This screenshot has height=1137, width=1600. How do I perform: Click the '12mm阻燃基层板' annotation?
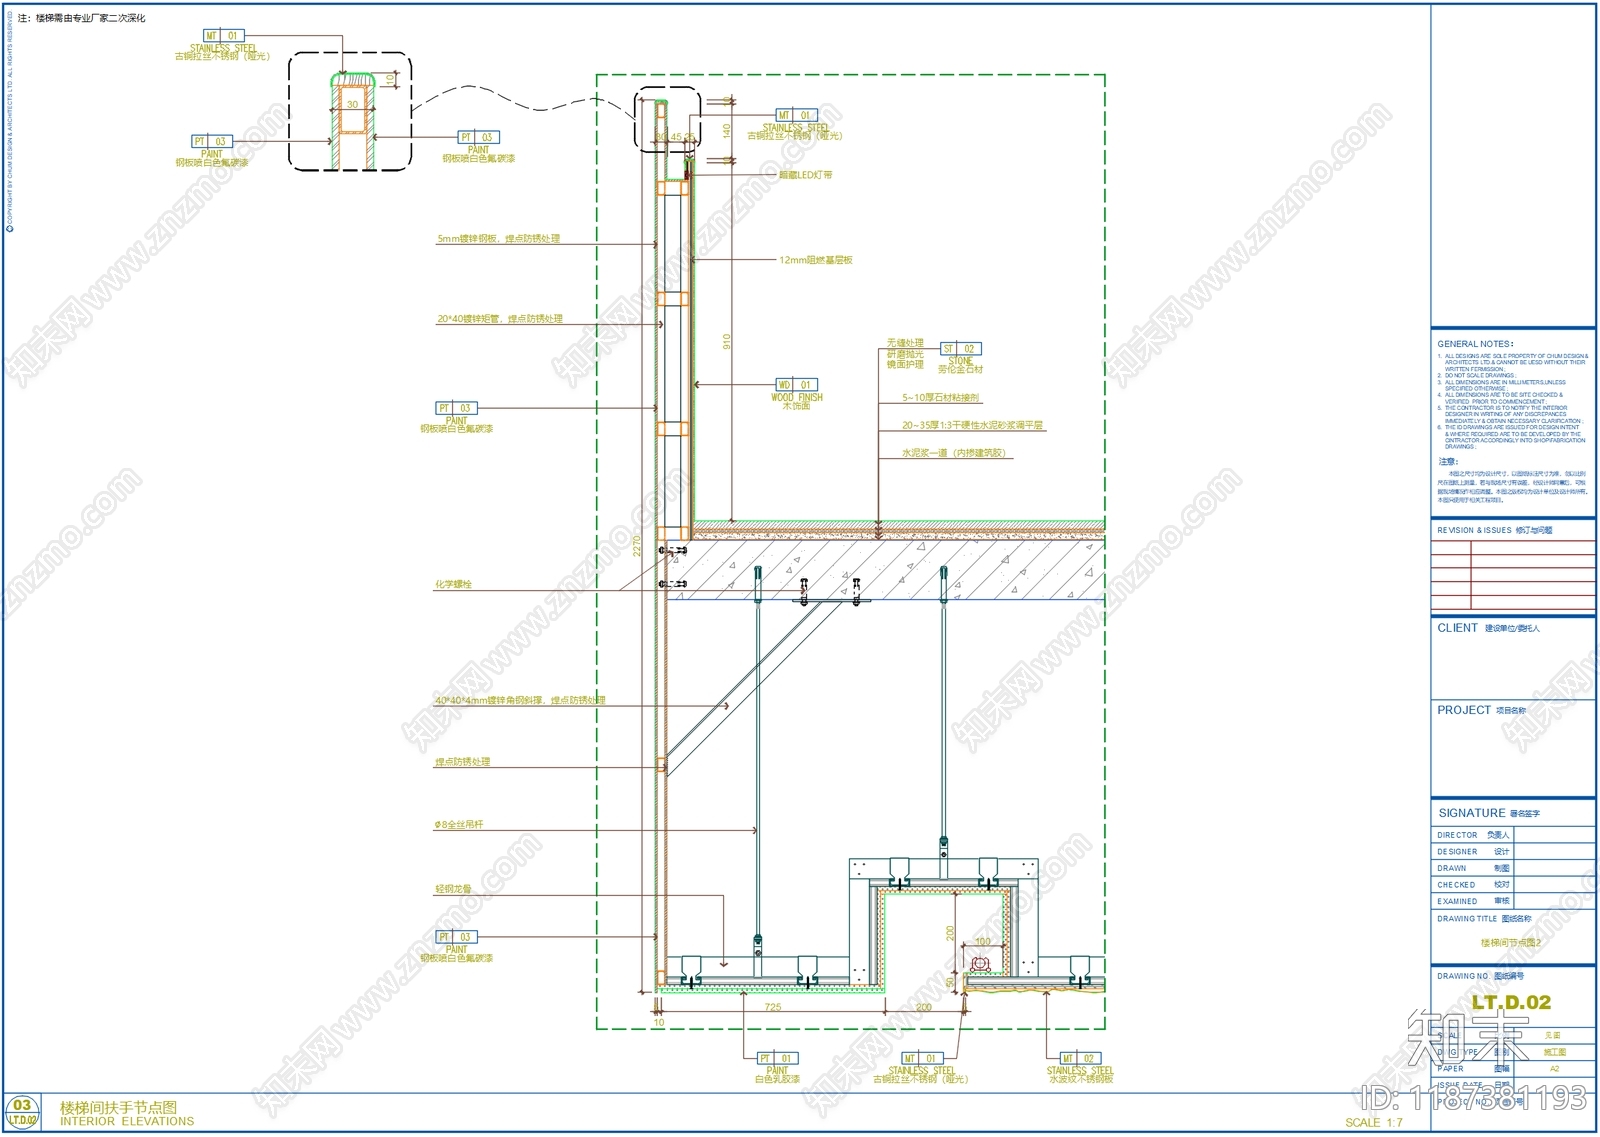click(816, 260)
